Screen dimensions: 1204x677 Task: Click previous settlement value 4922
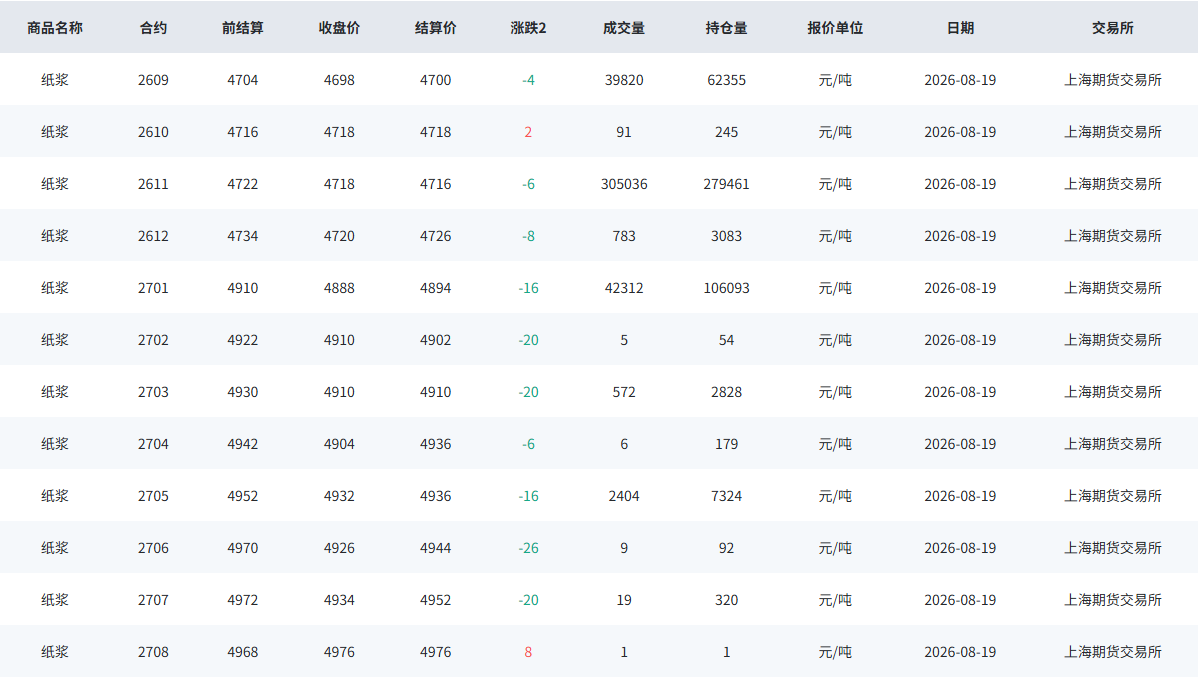point(243,340)
